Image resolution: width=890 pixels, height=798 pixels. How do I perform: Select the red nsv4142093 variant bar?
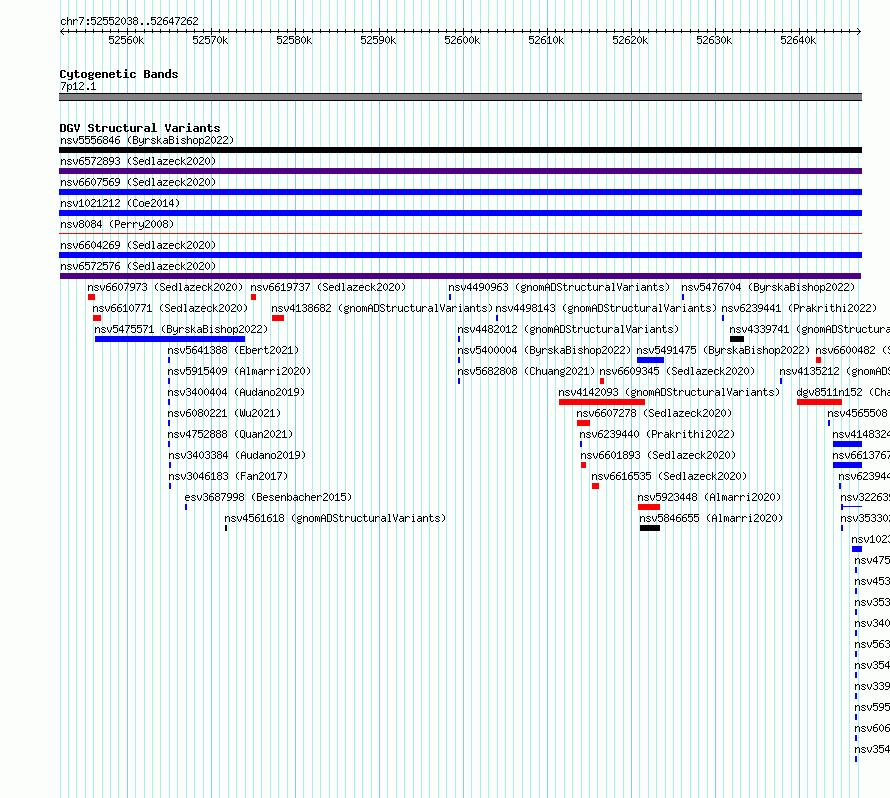(602, 402)
